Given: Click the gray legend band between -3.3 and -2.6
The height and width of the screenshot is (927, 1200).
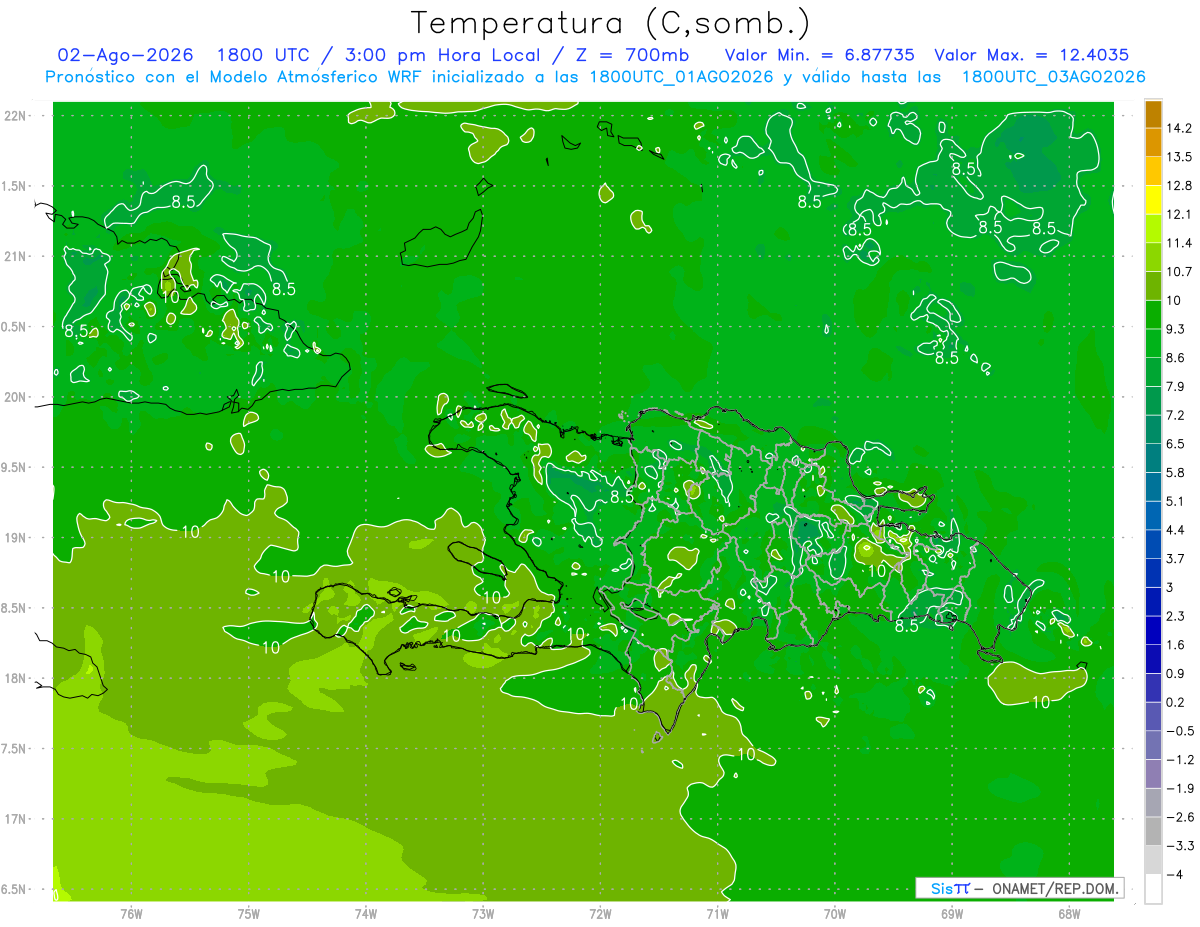Looking at the screenshot, I should coord(1153,831).
